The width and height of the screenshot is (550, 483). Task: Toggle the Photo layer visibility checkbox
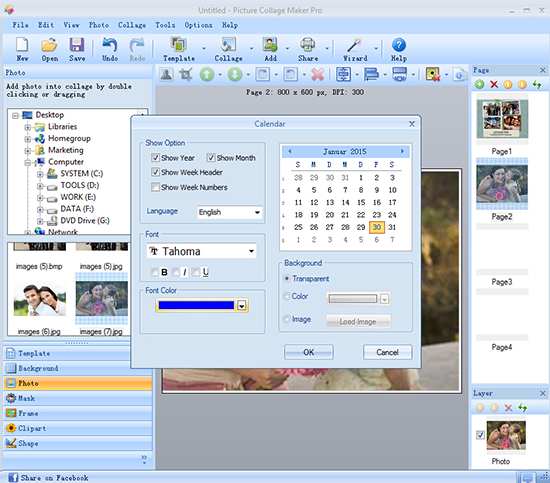pyautogui.click(x=480, y=435)
